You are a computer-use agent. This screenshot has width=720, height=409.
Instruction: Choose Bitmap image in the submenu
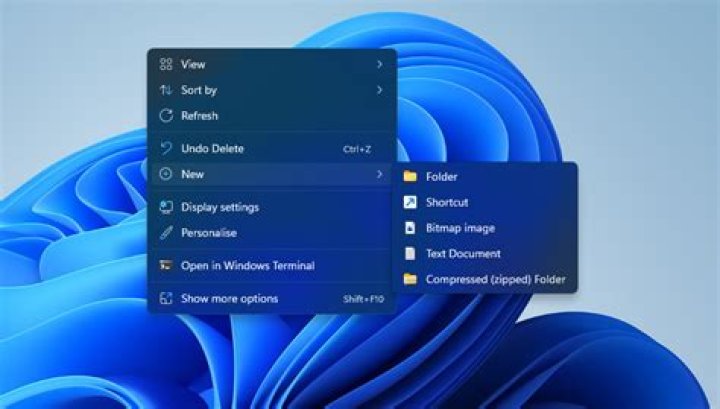486,228
